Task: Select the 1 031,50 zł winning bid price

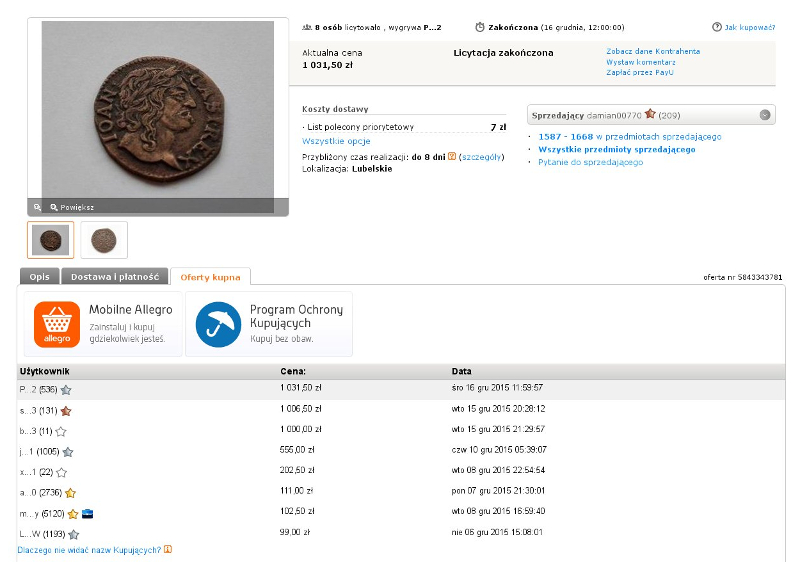Action: click(301, 388)
